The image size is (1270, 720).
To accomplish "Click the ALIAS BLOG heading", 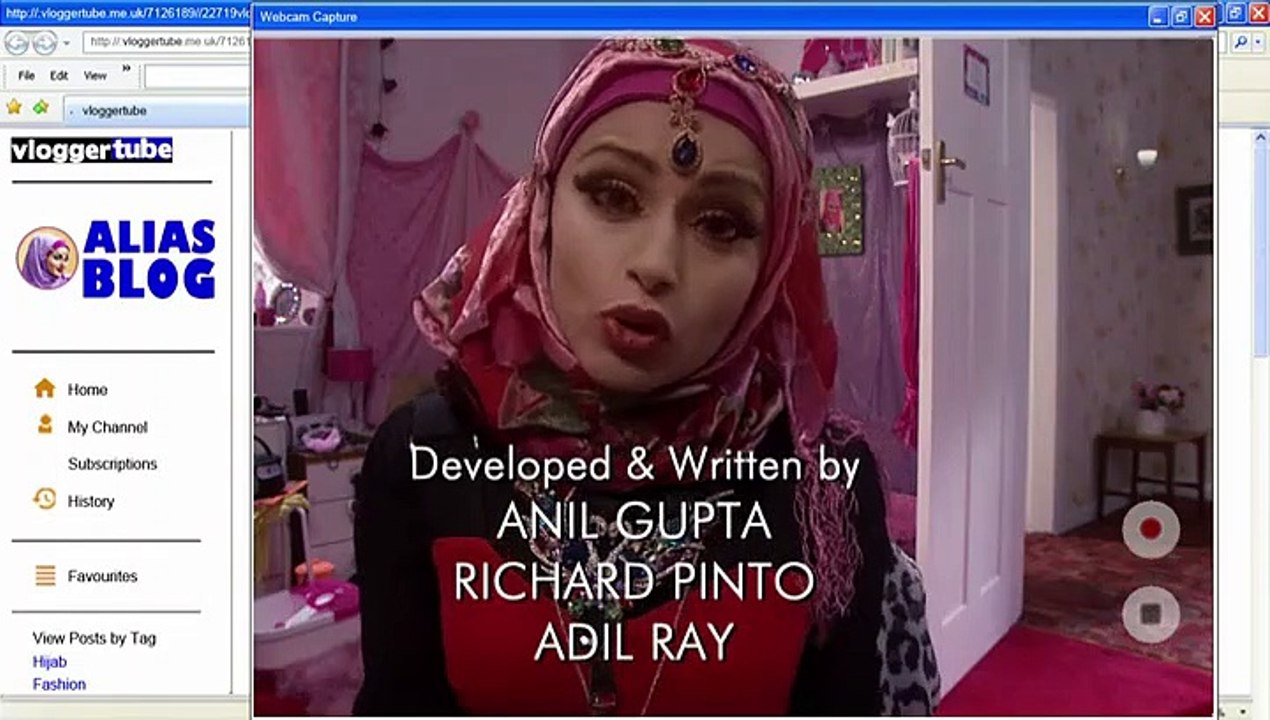I will (149, 258).
